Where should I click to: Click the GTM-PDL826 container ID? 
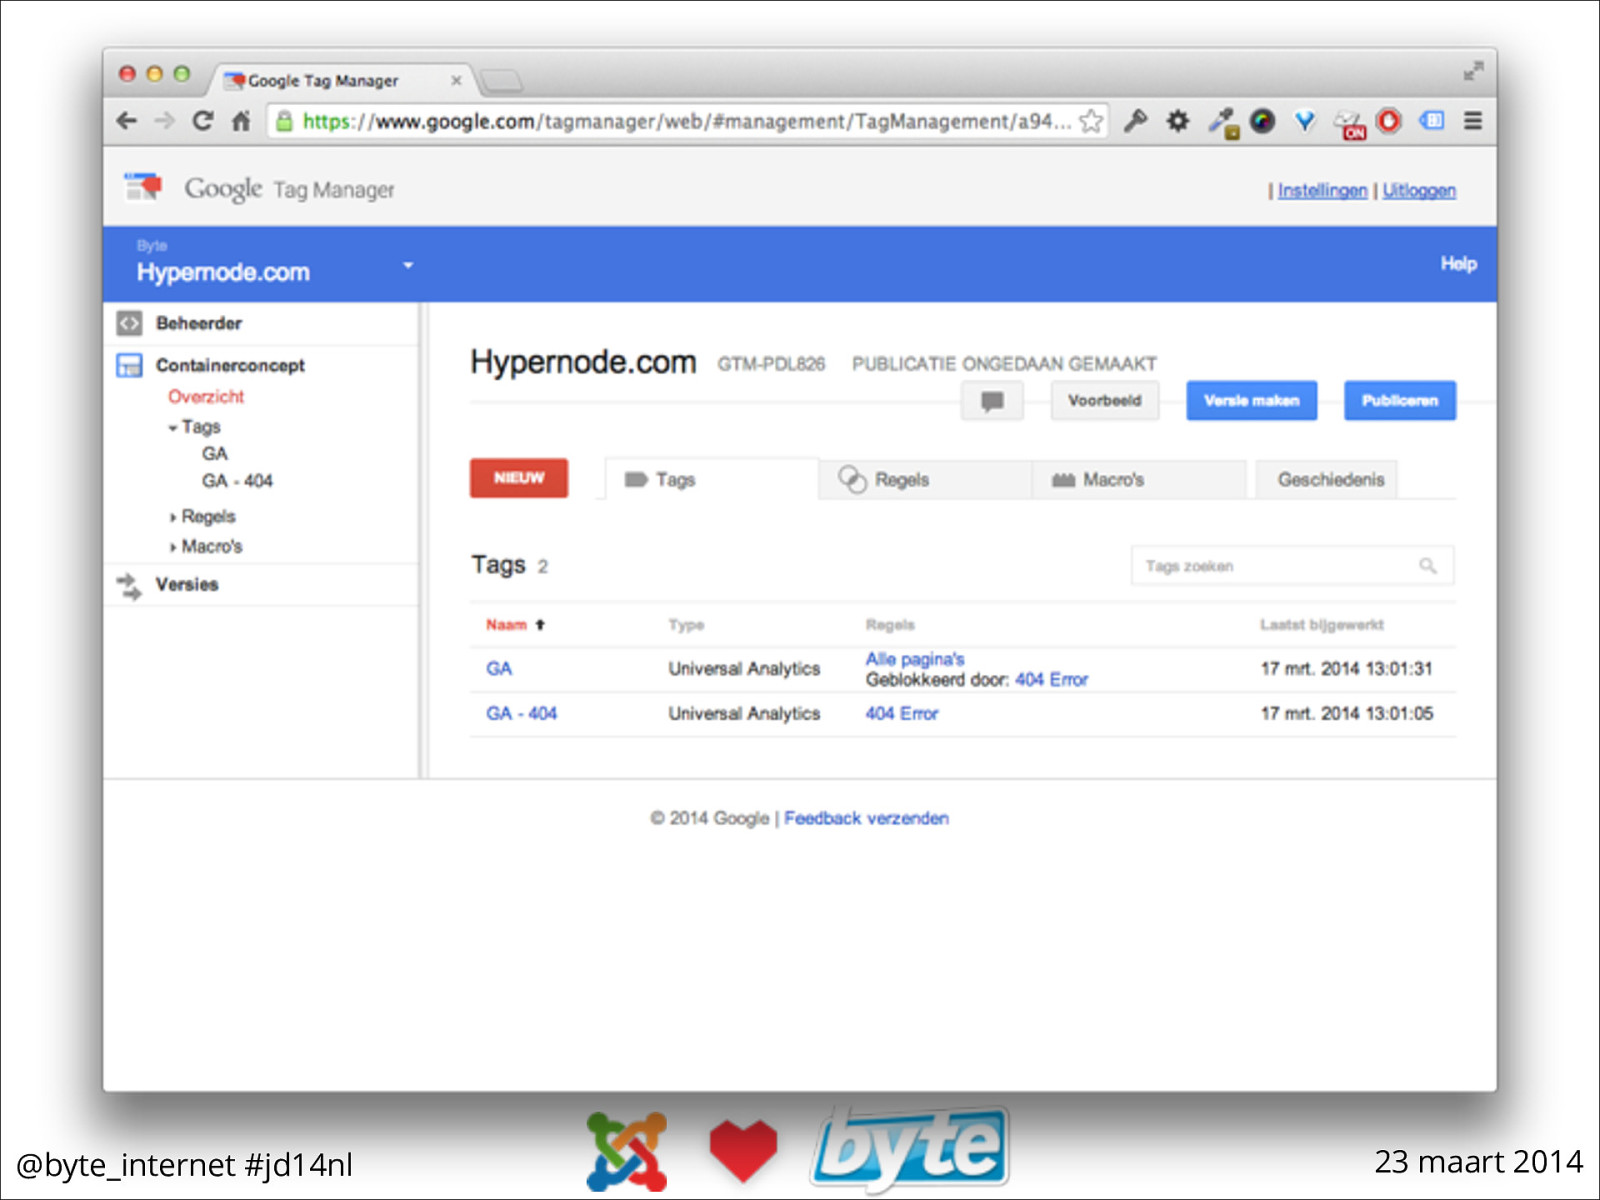771,364
